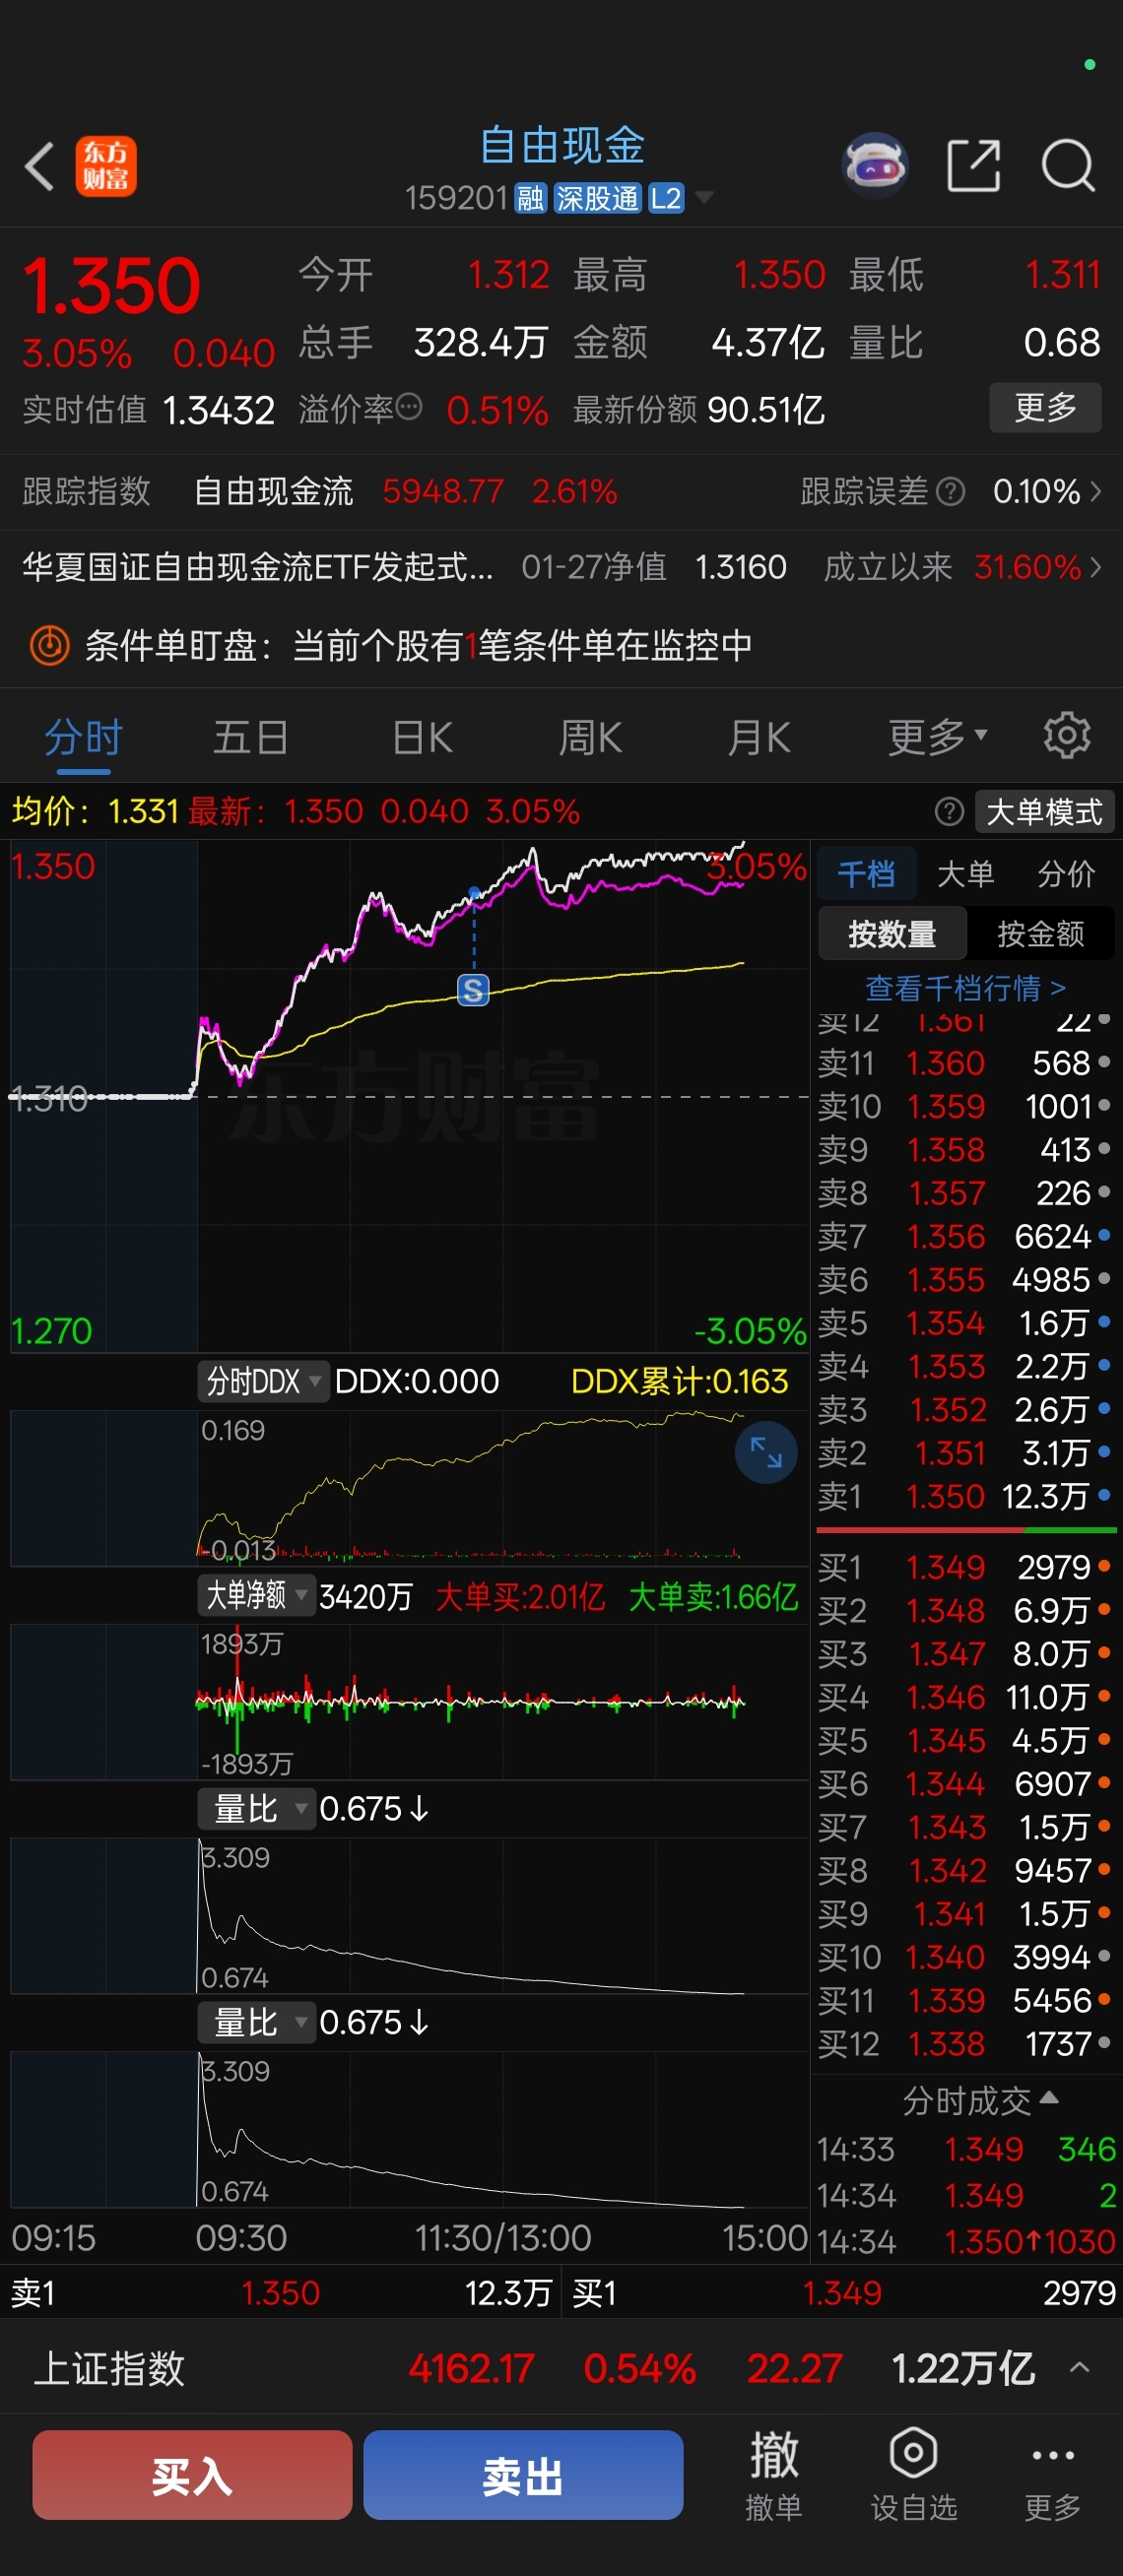Select 卖1 1.350 order book row
Image resolution: width=1123 pixels, height=2576 pixels.
tap(966, 1496)
